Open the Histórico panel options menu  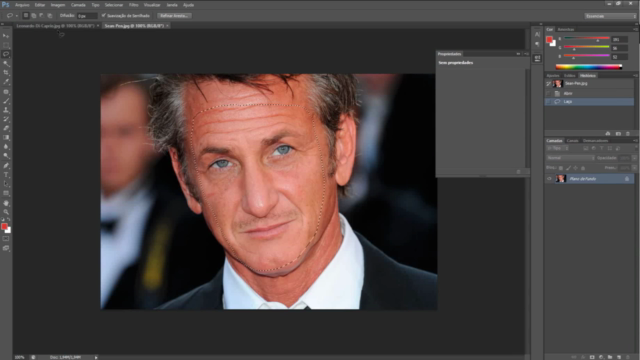coord(635,76)
